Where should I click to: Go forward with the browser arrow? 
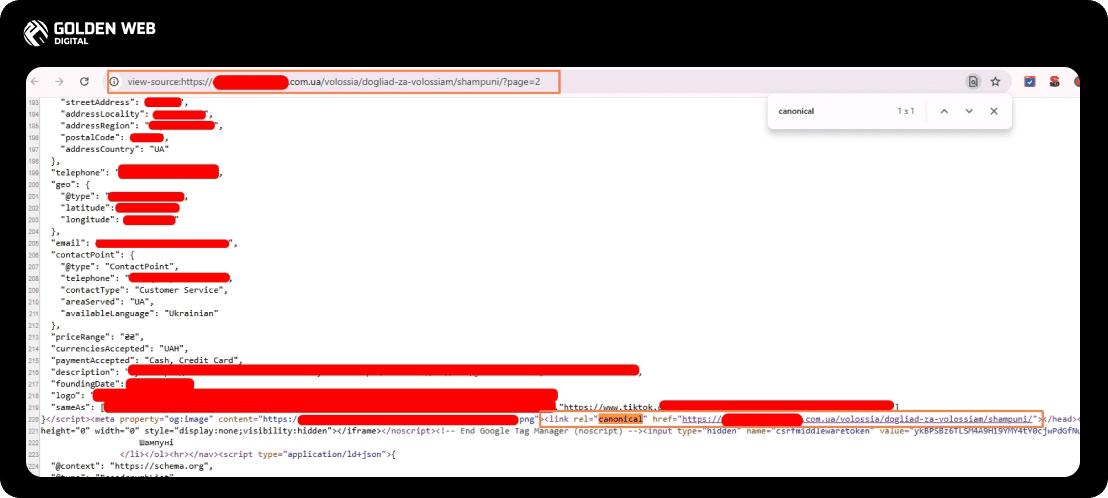pos(59,81)
